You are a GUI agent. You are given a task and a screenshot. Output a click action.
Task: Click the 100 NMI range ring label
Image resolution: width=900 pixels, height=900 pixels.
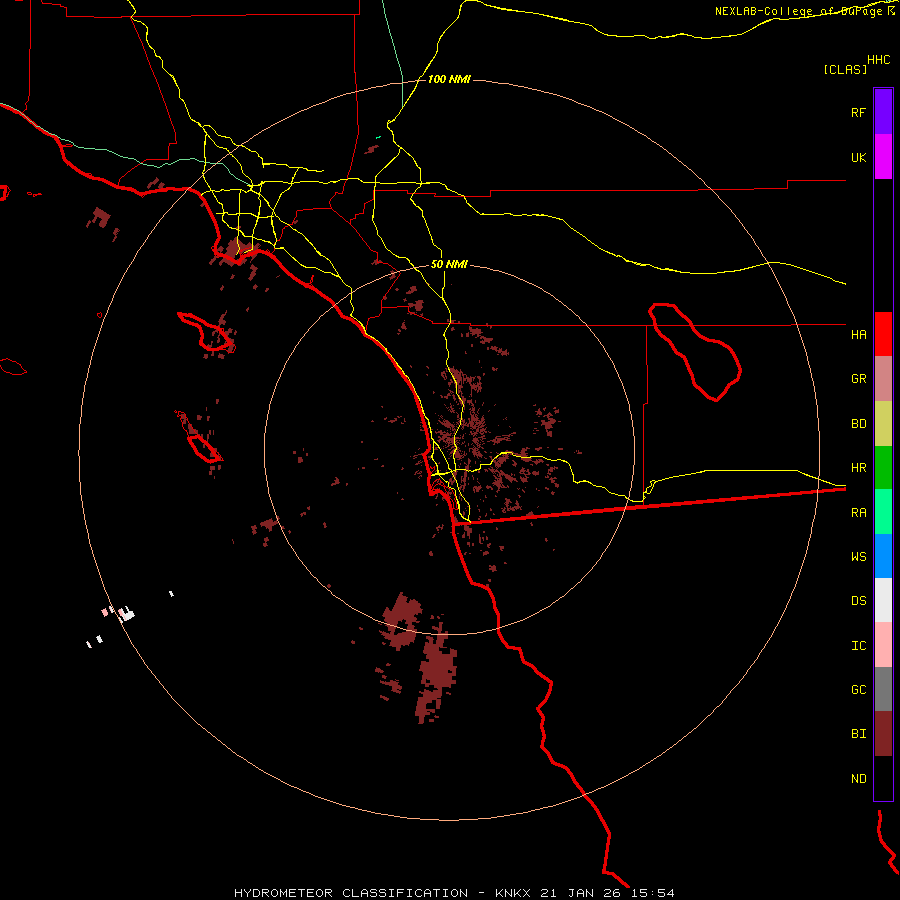(449, 79)
